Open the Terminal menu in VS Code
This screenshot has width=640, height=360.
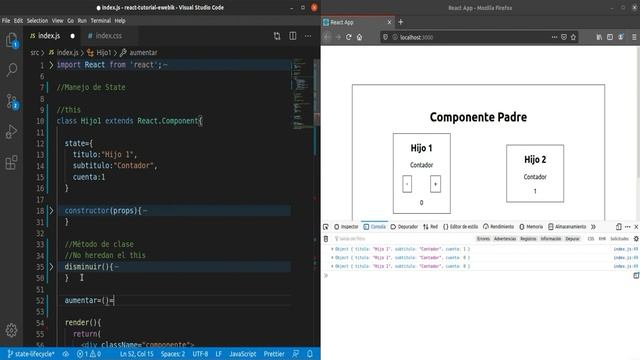click(x=100, y=20)
